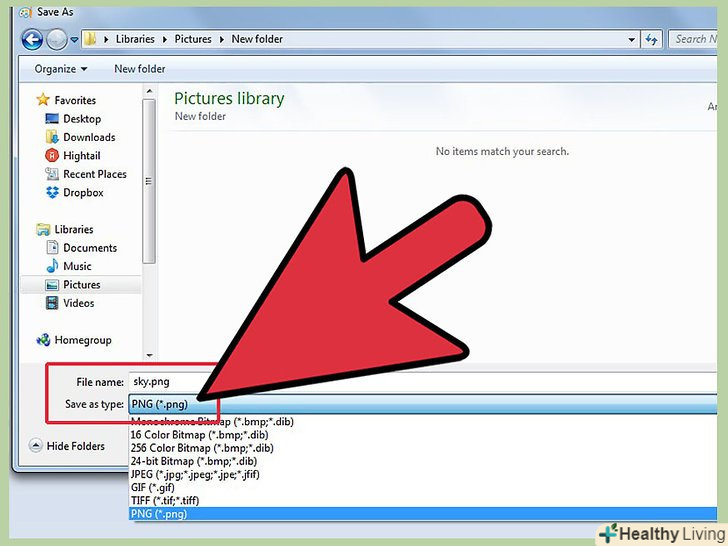Click the Recent Places icon
Image resolution: width=728 pixels, height=546 pixels.
[52, 174]
